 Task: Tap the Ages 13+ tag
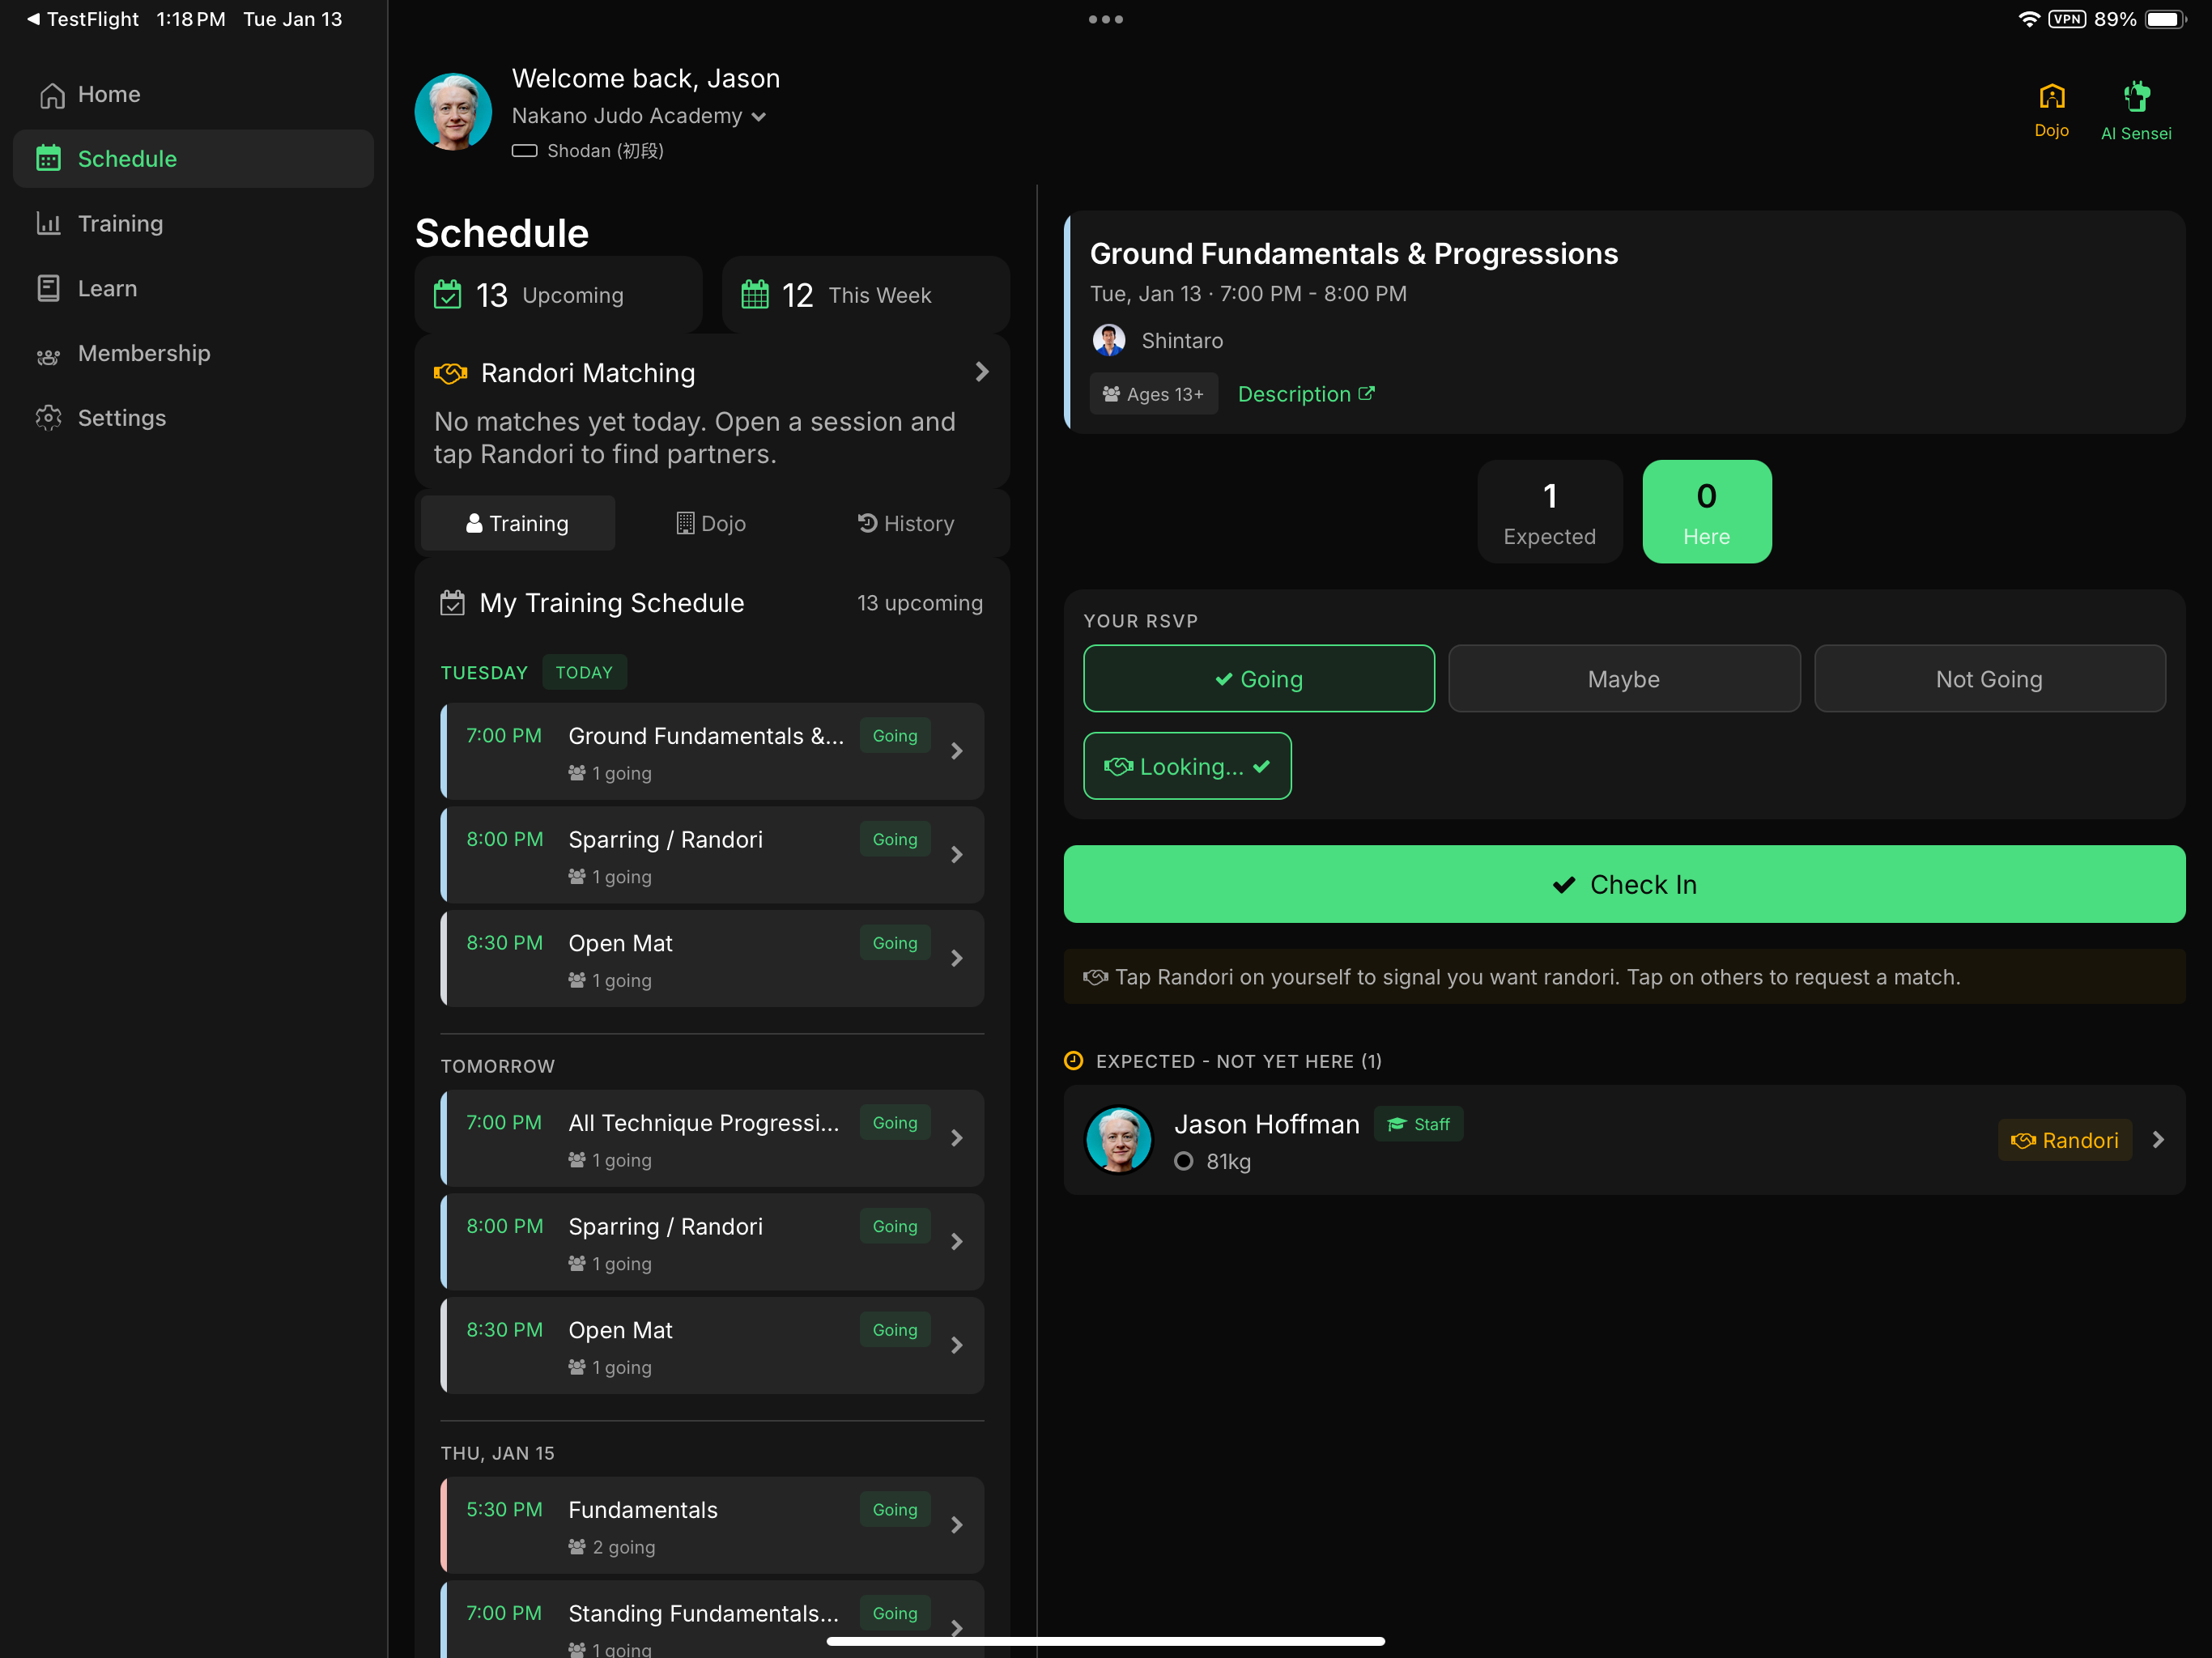1154,394
